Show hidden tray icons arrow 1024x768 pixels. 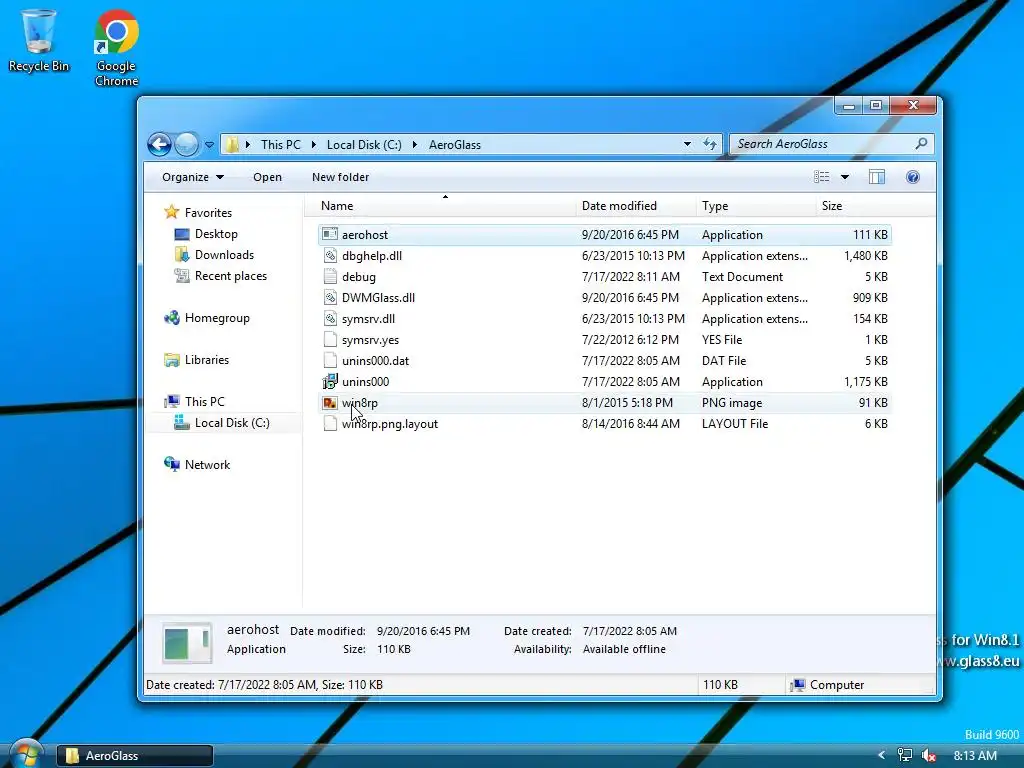coord(882,755)
